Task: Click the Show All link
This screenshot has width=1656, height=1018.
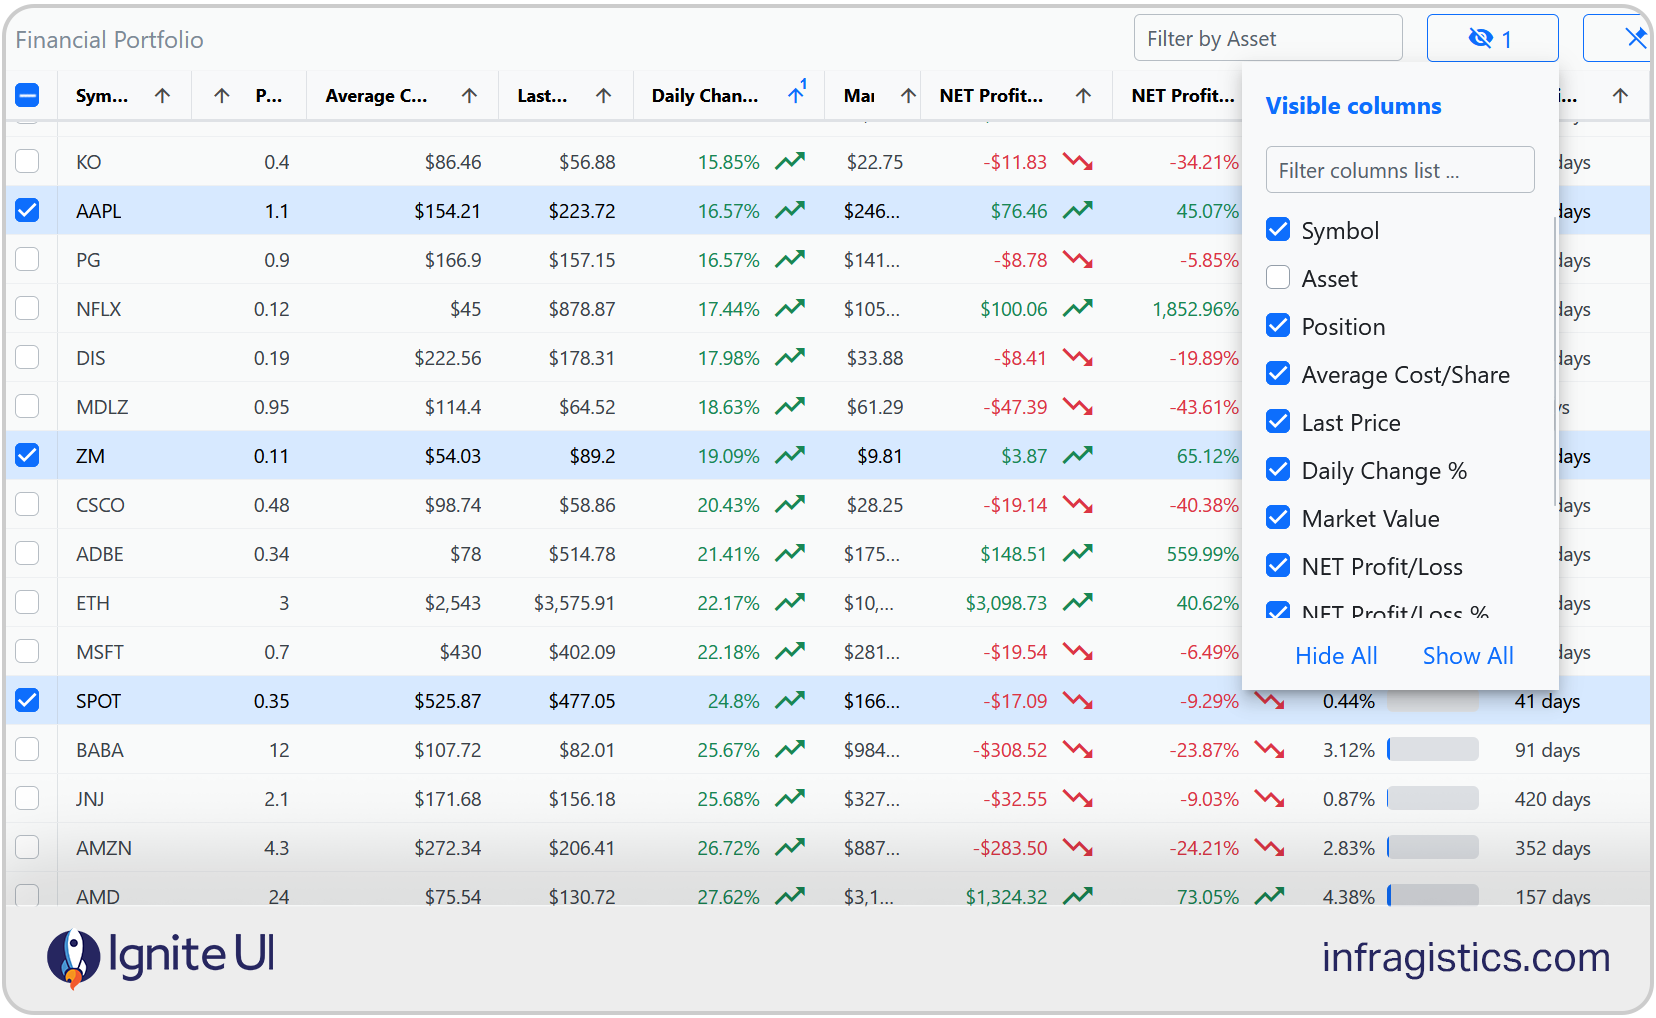Action: click(1467, 655)
